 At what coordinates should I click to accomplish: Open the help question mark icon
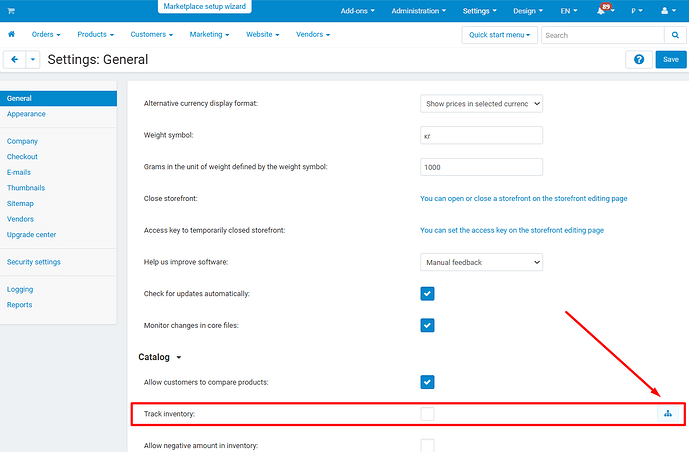click(x=639, y=60)
